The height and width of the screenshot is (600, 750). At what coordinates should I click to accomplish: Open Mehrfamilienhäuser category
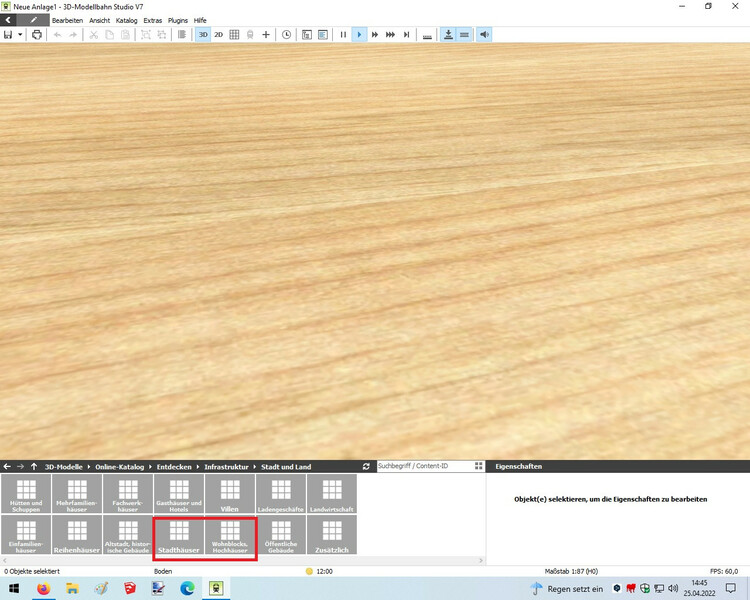[x=77, y=494]
